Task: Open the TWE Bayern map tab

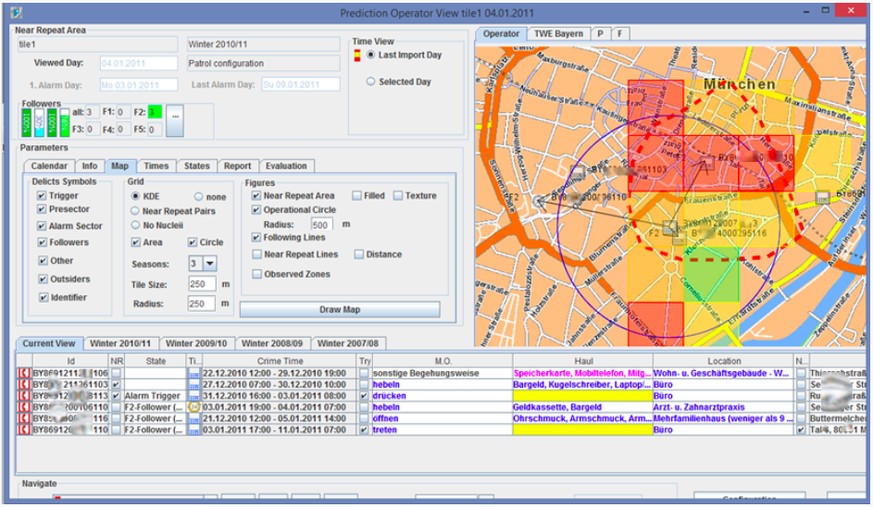Action: [558, 34]
